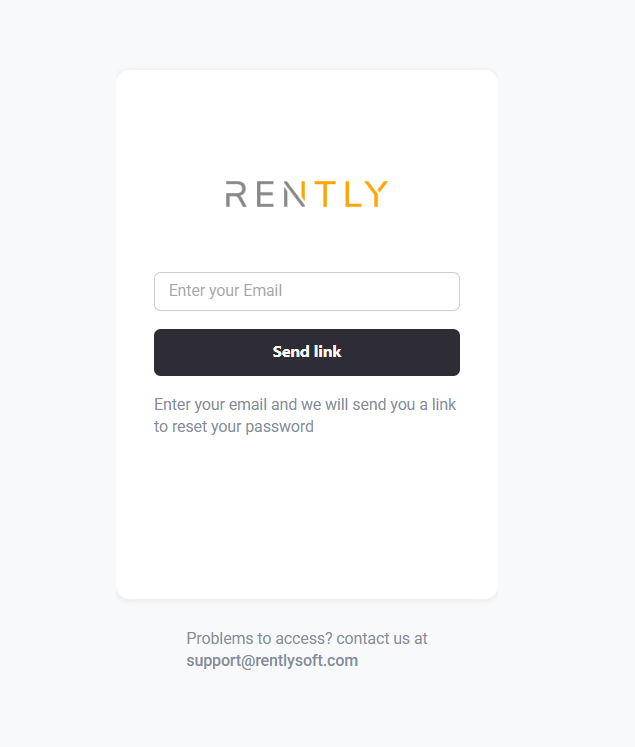Click the left edge of the Send link button
635x747 pixels.
click(161, 353)
